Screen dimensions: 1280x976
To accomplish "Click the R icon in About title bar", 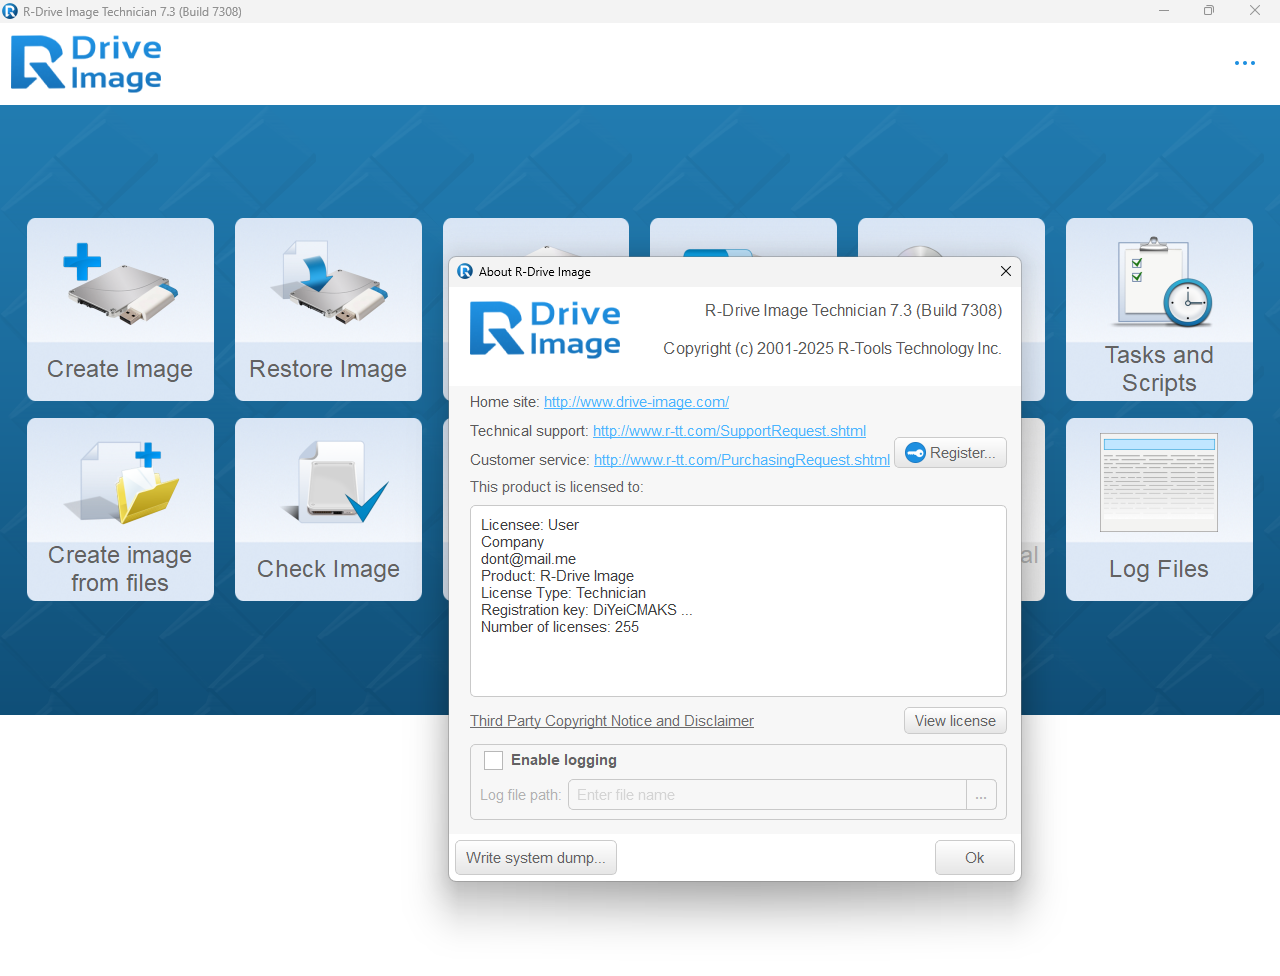I will [465, 271].
